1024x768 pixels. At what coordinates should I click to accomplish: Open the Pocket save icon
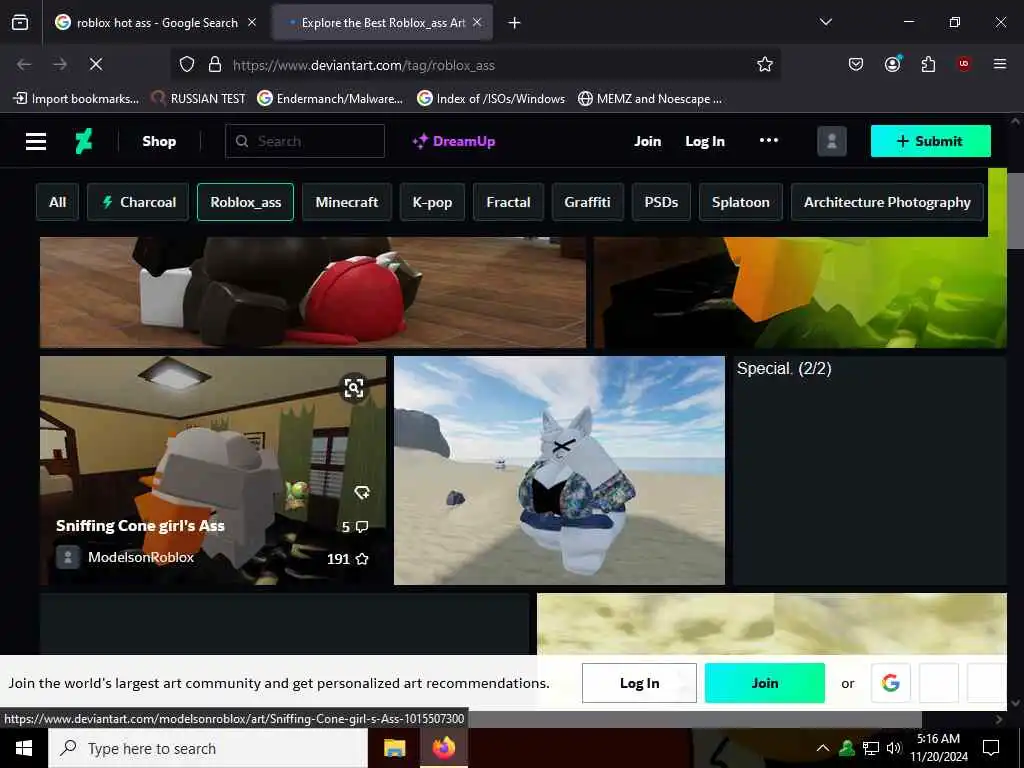pos(856,64)
